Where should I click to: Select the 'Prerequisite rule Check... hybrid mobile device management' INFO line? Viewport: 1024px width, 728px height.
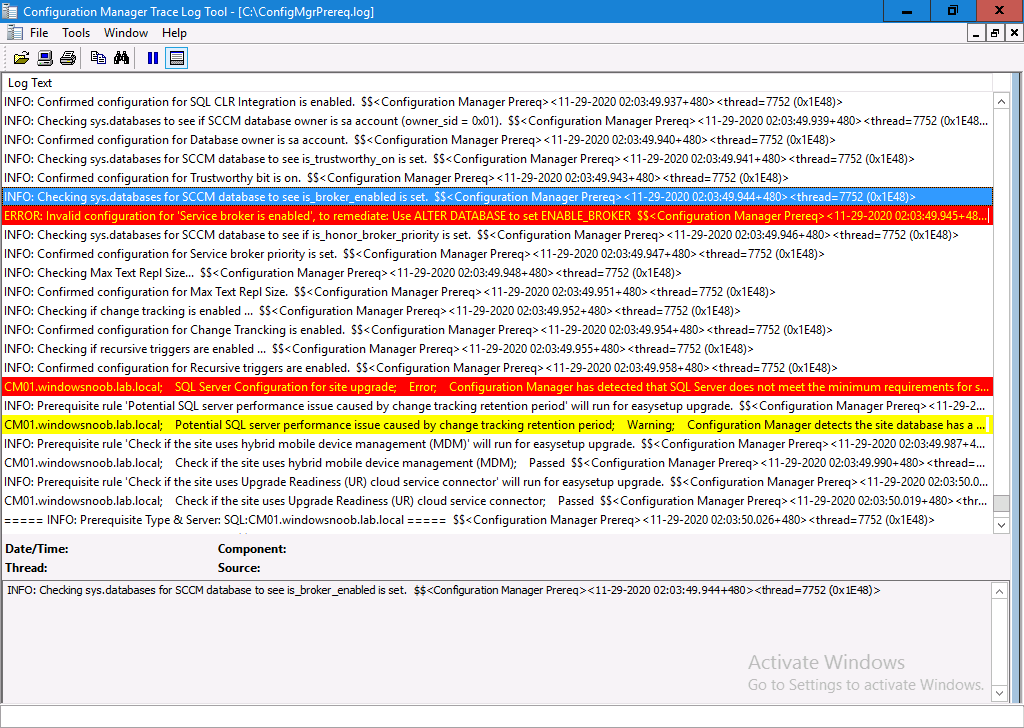(497, 443)
